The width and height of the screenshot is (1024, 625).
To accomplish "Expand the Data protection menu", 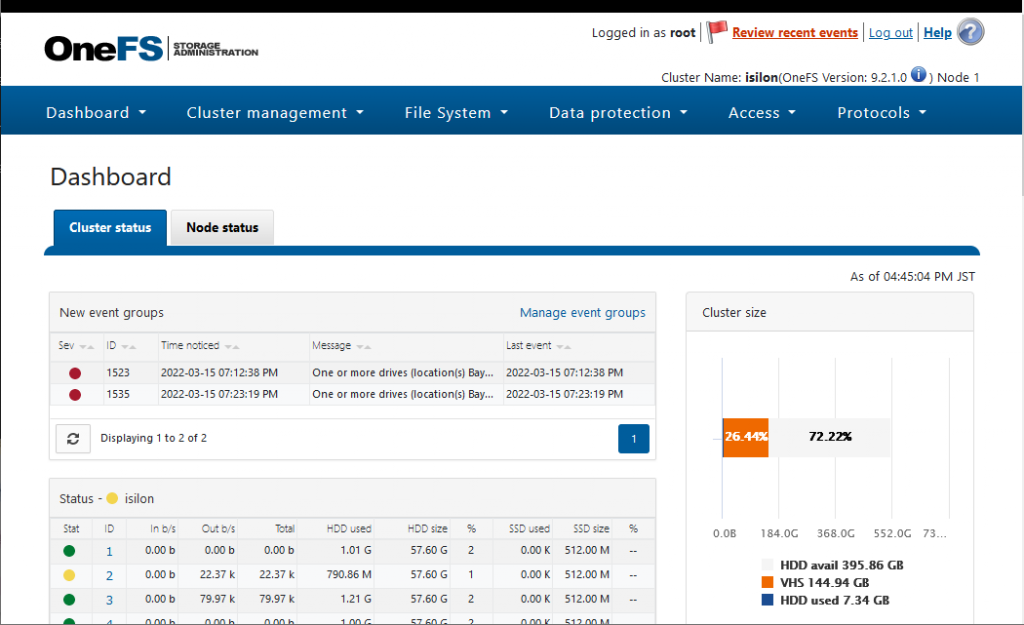I will tap(618, 112).
